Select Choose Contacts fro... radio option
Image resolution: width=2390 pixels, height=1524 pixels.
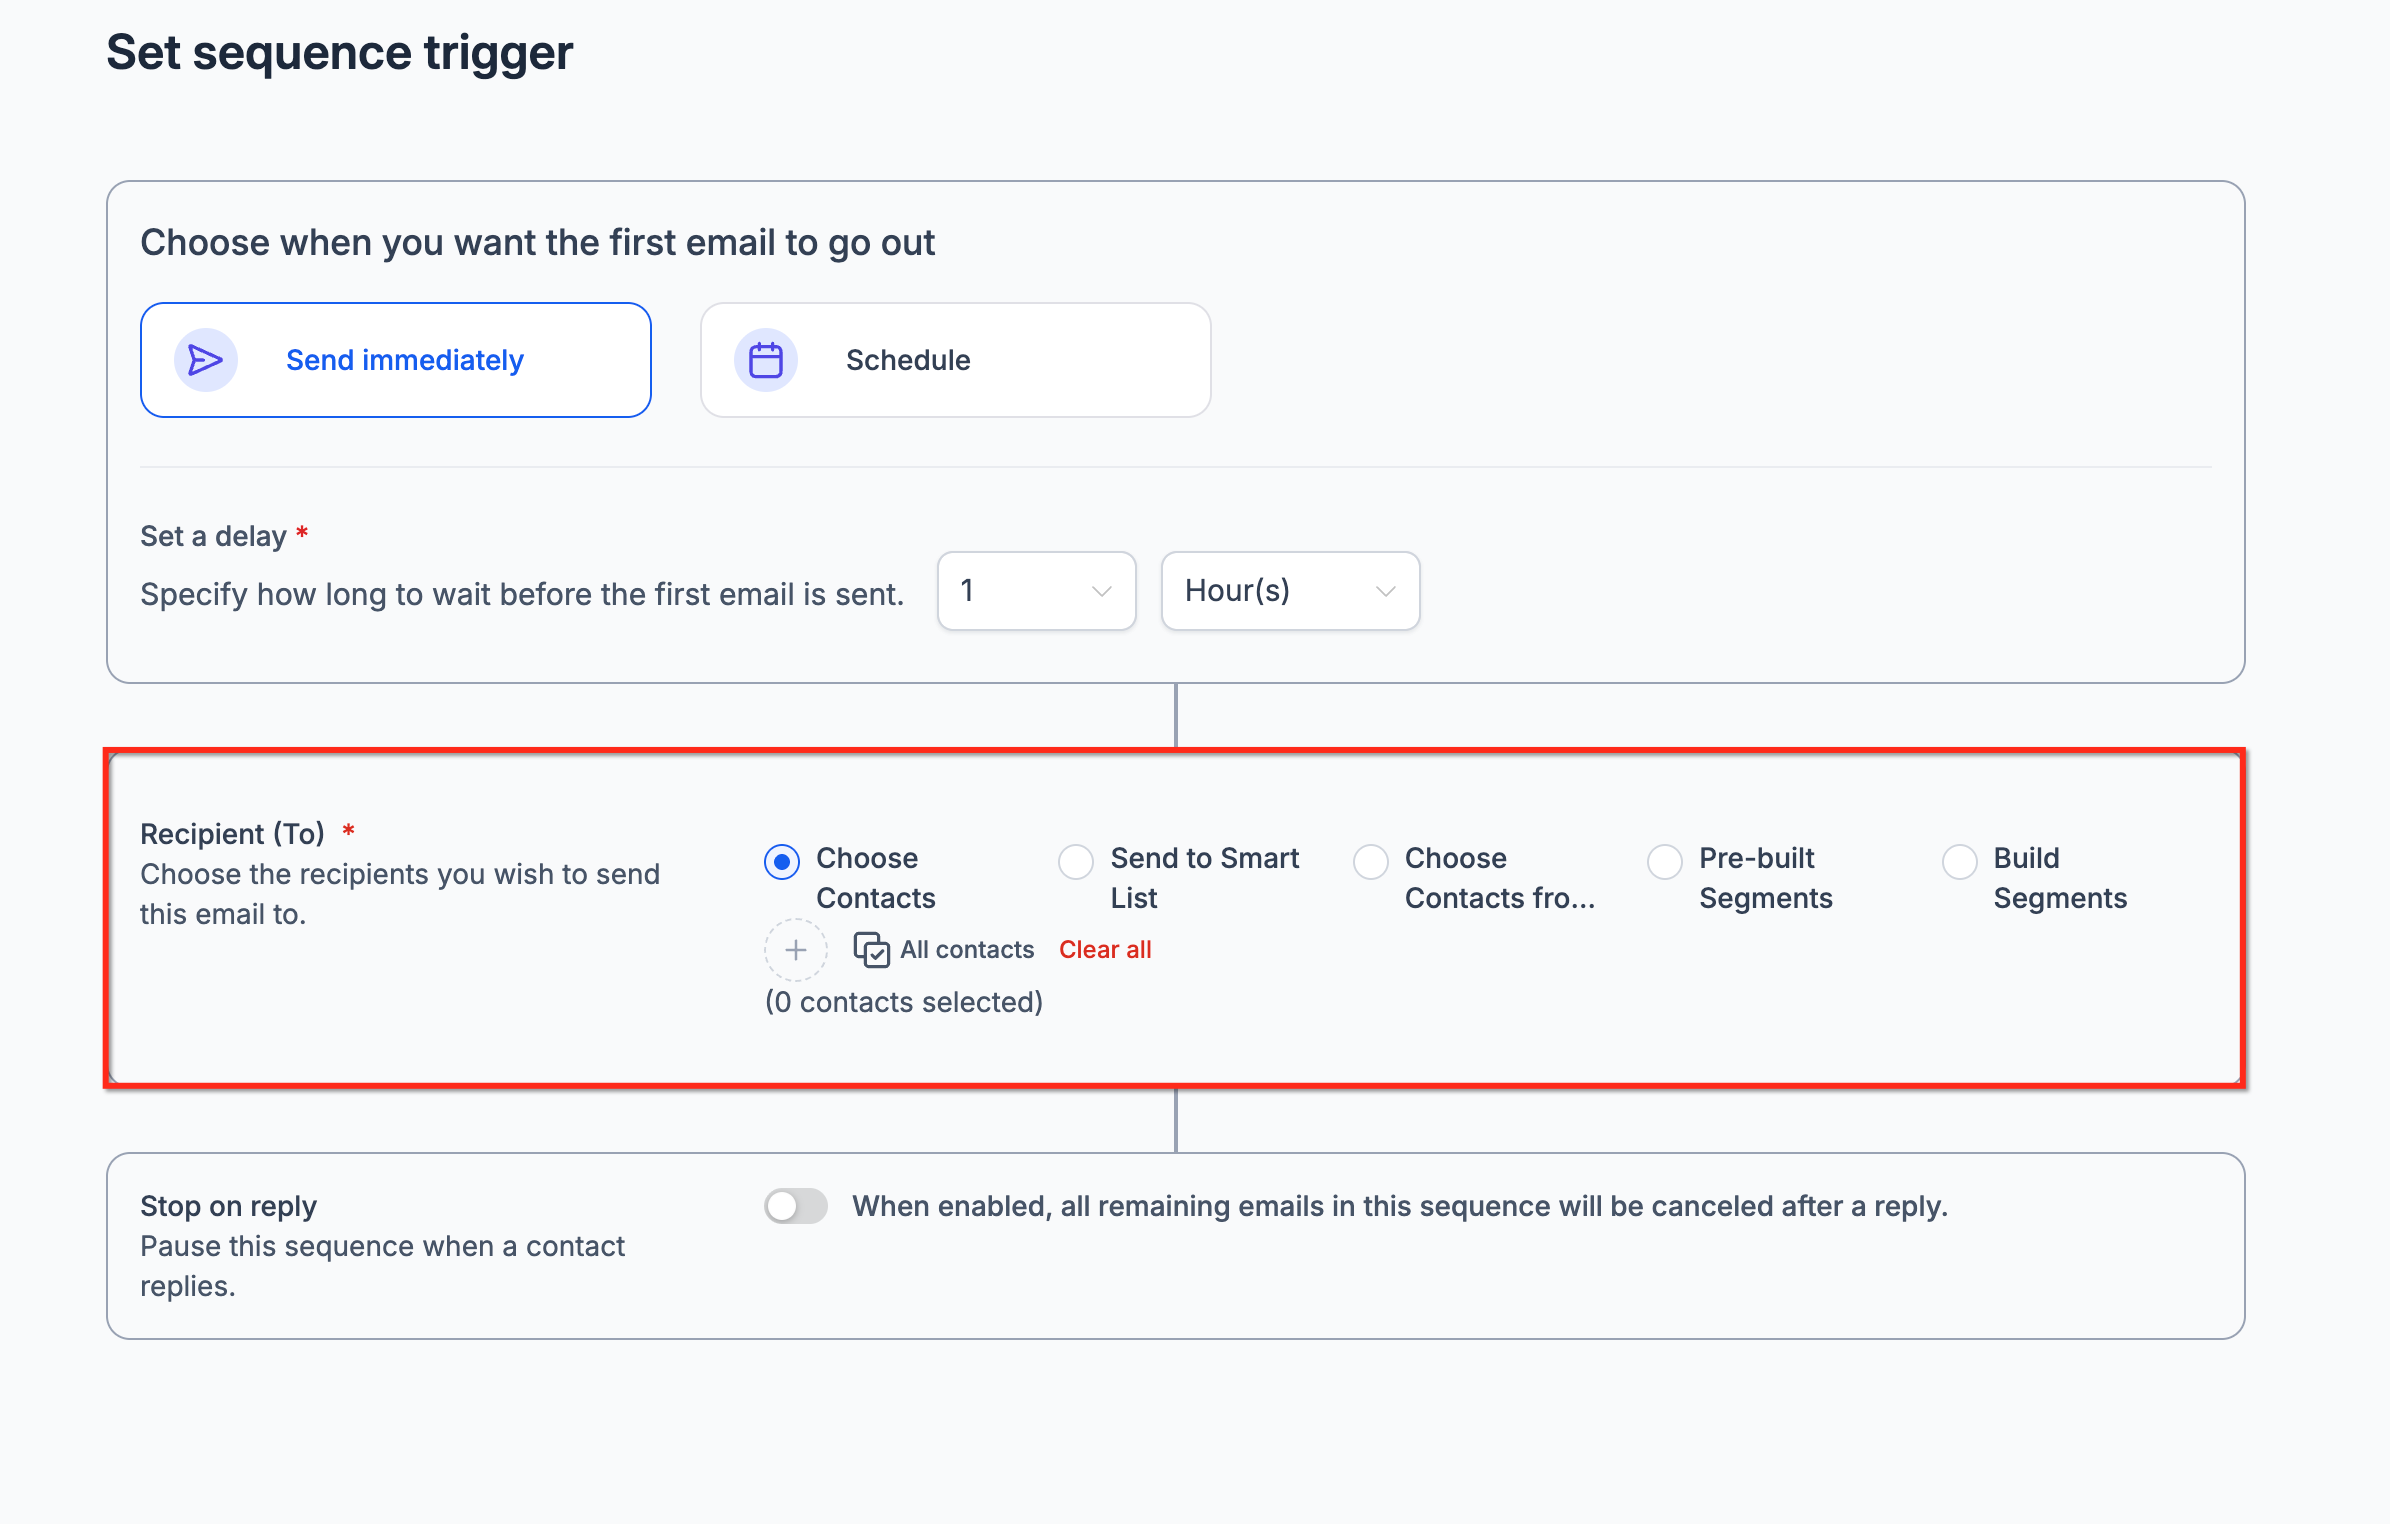pyautogui.click(x=1371, y=862)
